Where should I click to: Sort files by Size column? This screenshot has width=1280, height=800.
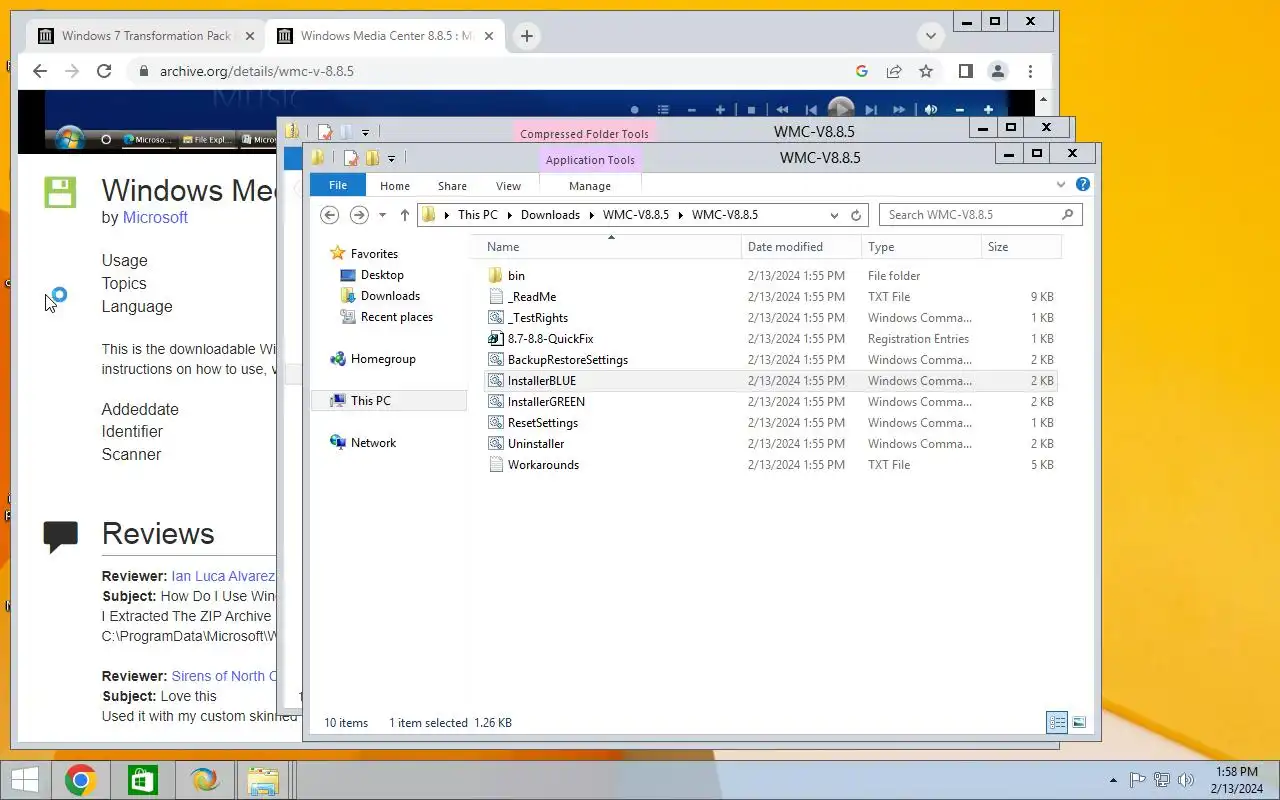pos(1021,247)
